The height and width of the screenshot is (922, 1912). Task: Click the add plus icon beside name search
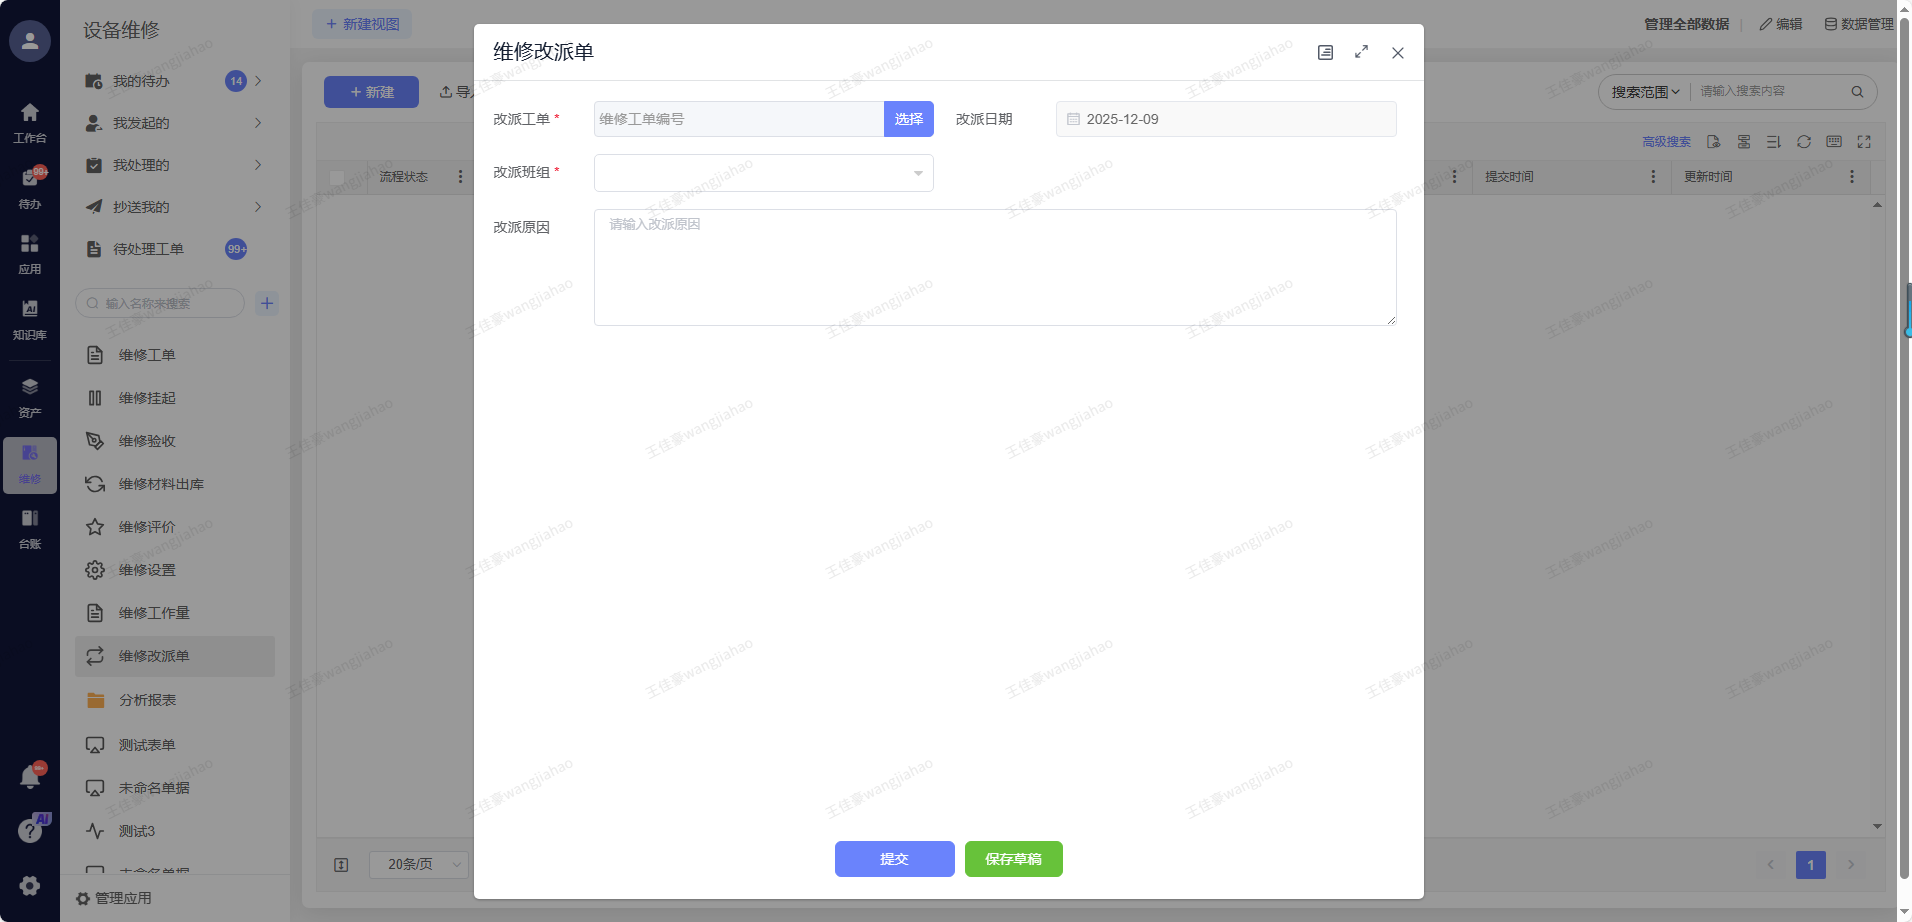(x=267, y=303)
